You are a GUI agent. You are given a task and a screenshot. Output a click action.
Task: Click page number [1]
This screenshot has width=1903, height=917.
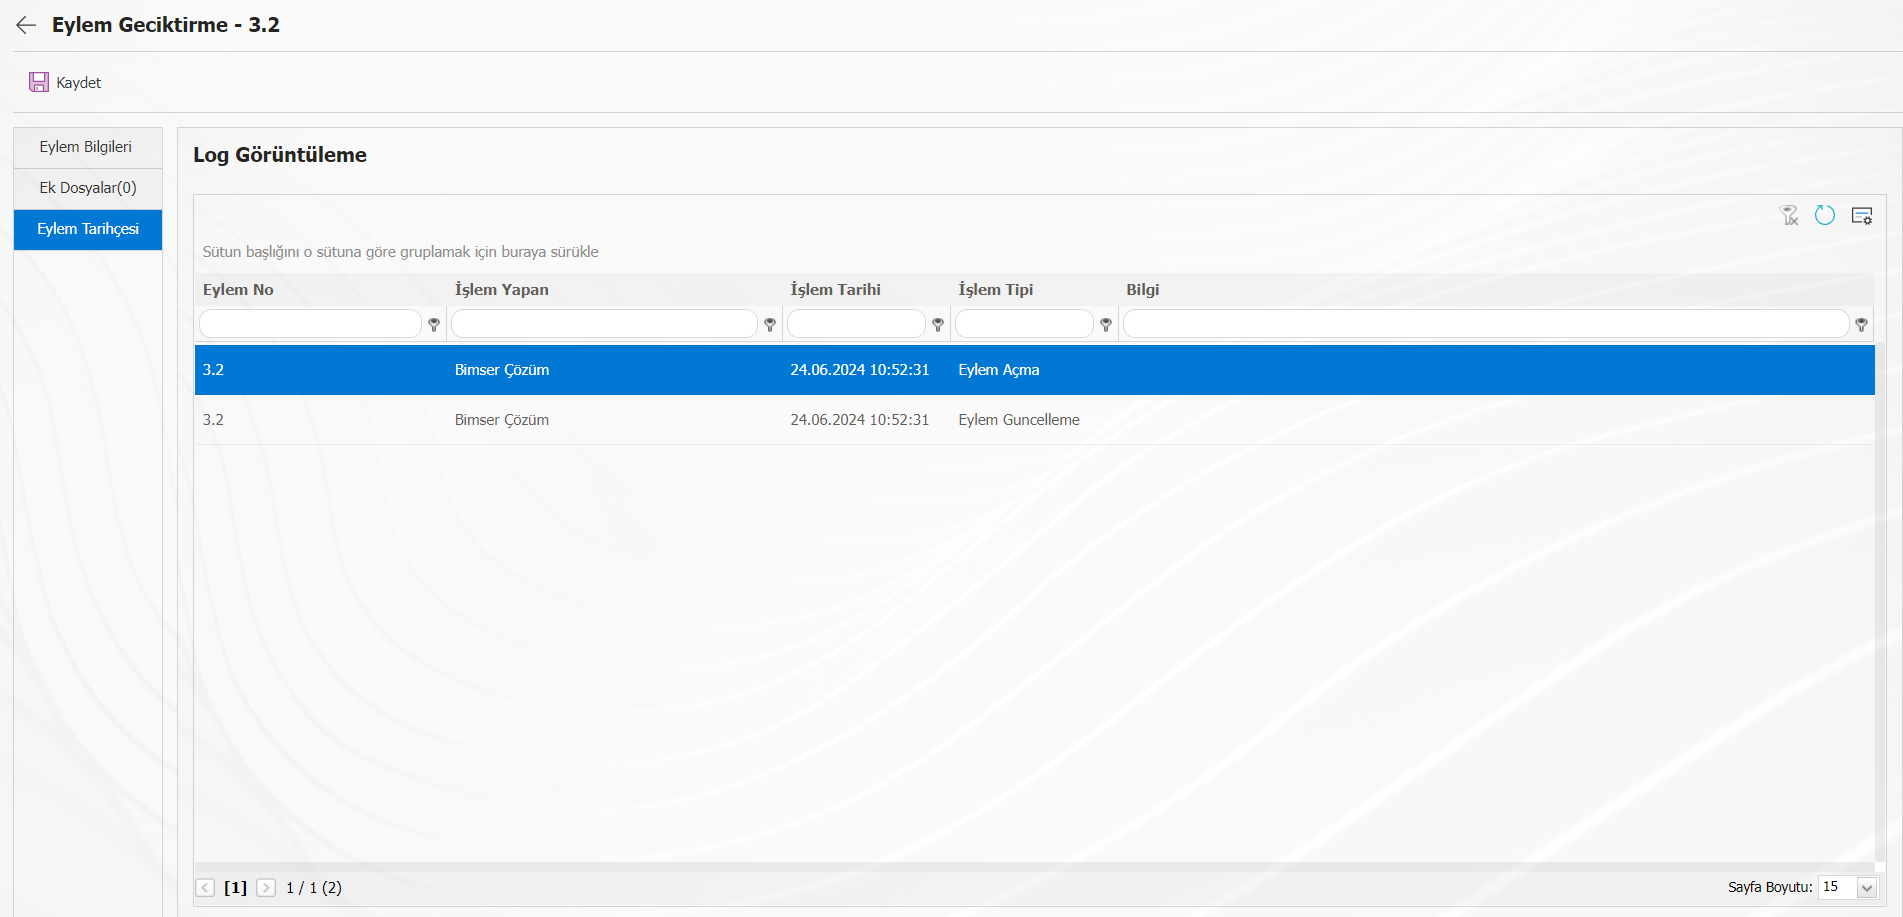point(235,888)
